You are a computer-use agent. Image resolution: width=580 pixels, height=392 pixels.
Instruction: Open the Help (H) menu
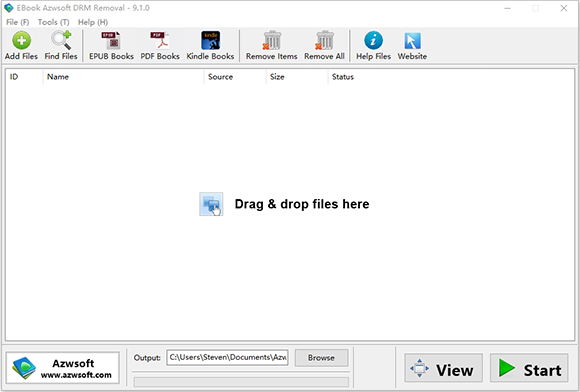coord(93,22)
